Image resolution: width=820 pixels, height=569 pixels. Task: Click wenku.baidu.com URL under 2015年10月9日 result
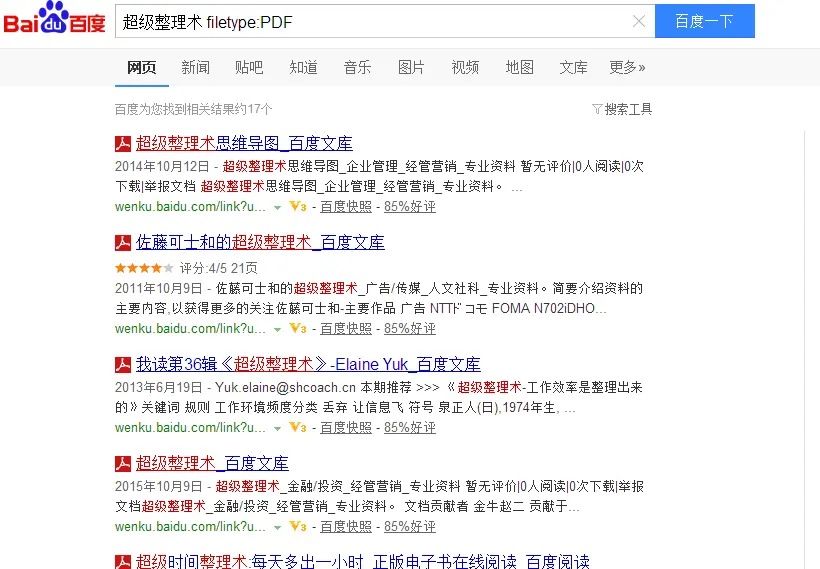pos(190,526)
